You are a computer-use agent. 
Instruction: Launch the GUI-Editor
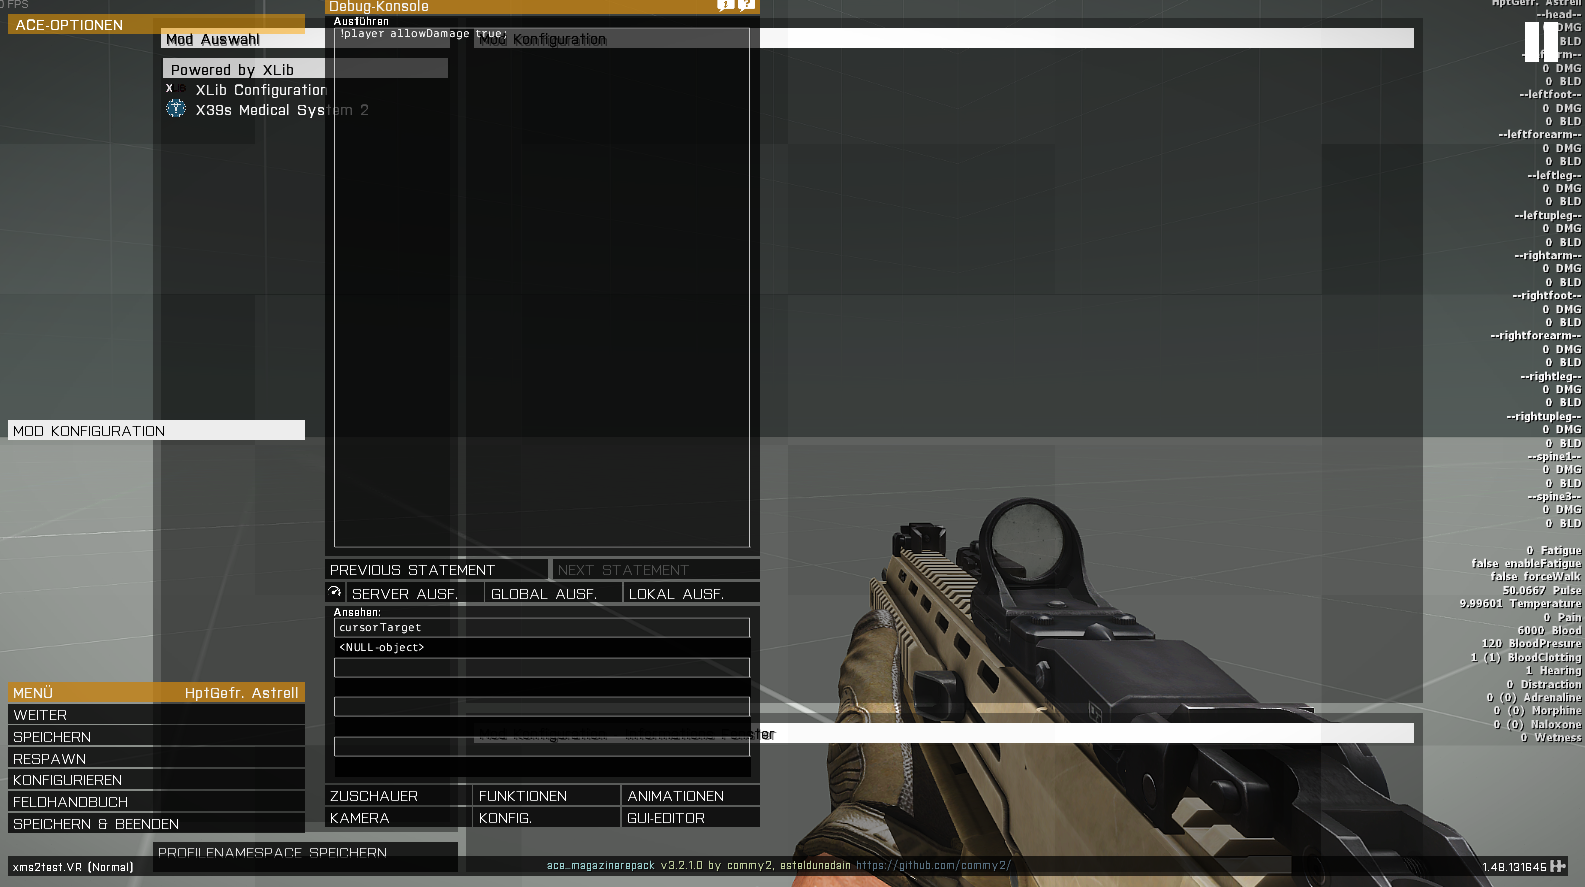pyautogui.click(x=691, y=818)
